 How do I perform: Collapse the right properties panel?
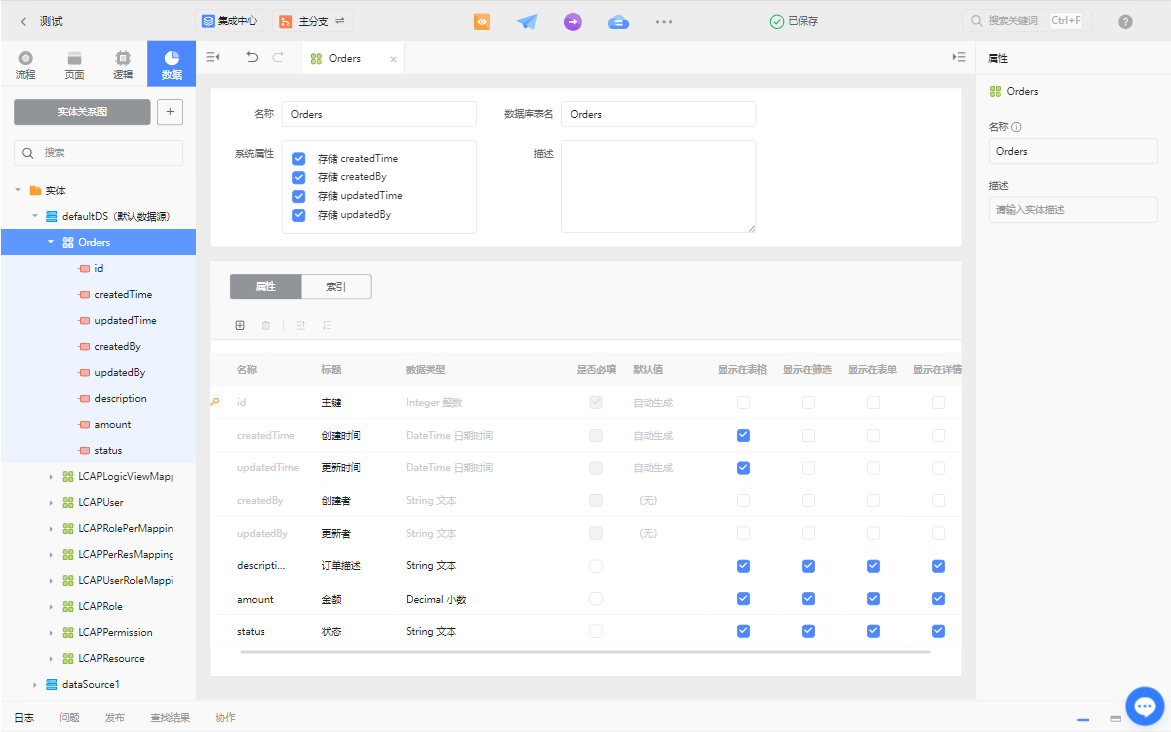(x=959, y=58)
